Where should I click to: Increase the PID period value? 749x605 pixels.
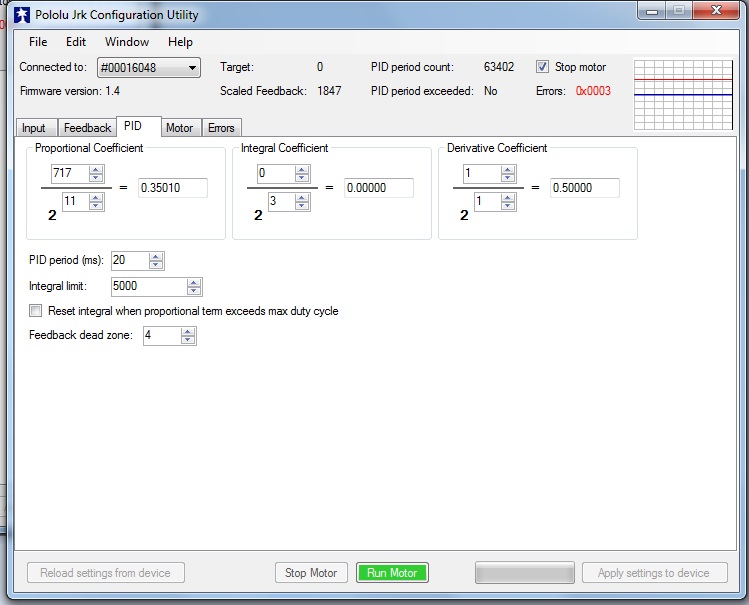[156, 257]
